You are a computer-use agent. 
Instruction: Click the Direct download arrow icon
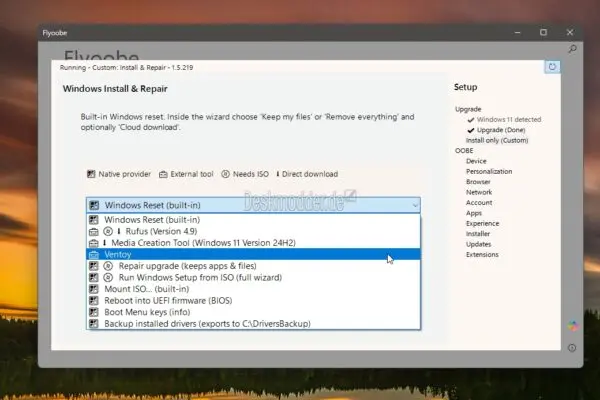[x=278, y=174]
